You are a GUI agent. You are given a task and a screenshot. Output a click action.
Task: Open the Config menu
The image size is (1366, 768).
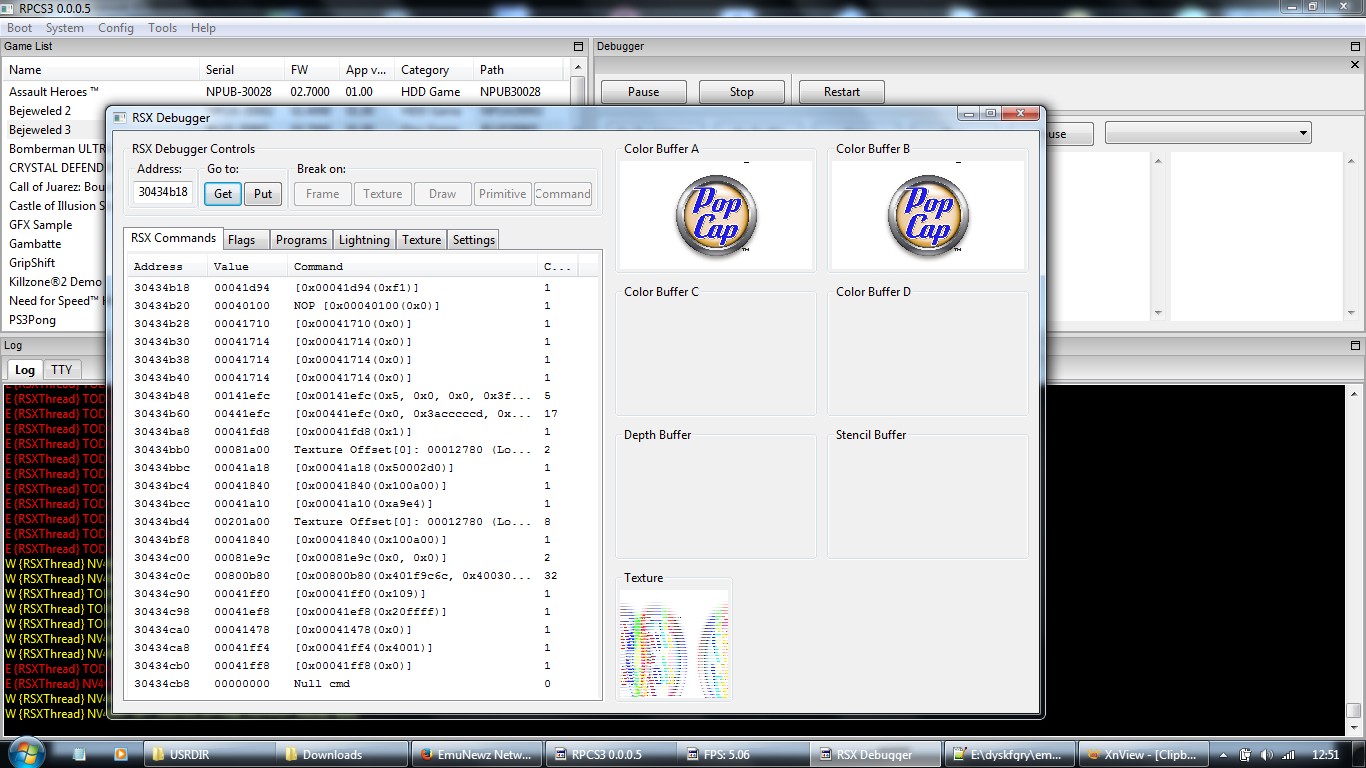pyautogui.click(x=115, y=28)
